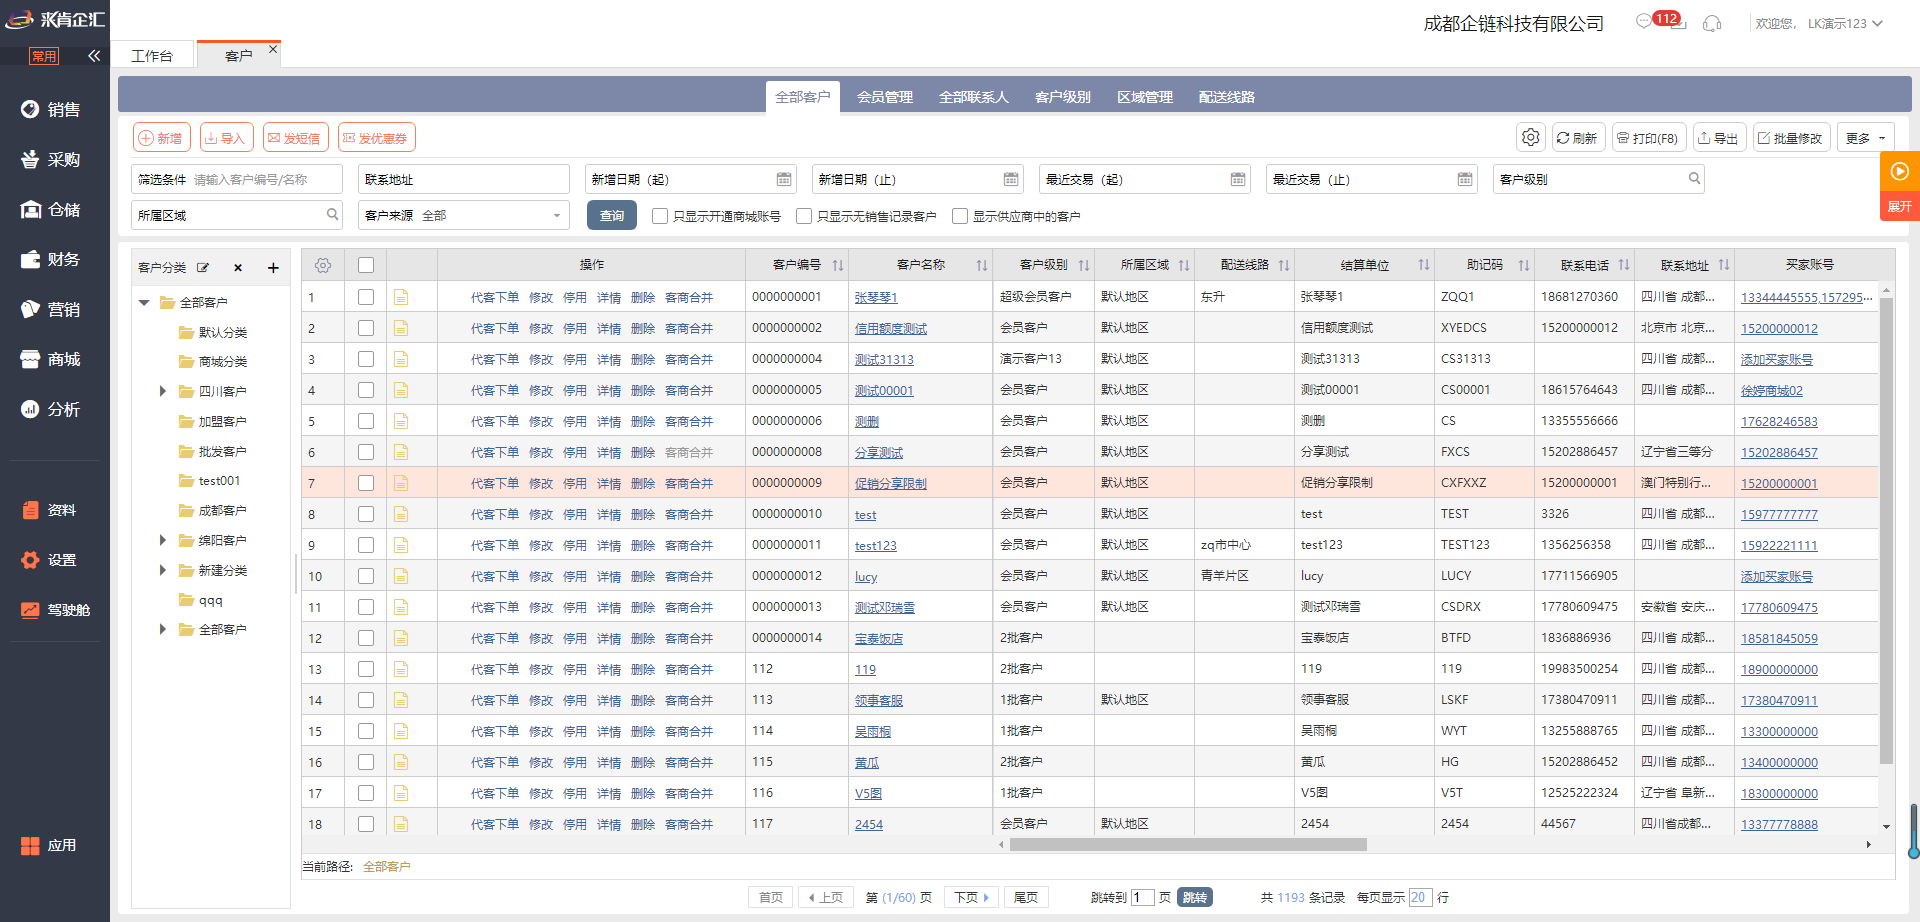Open table settings gear in toolbar

1530,138
